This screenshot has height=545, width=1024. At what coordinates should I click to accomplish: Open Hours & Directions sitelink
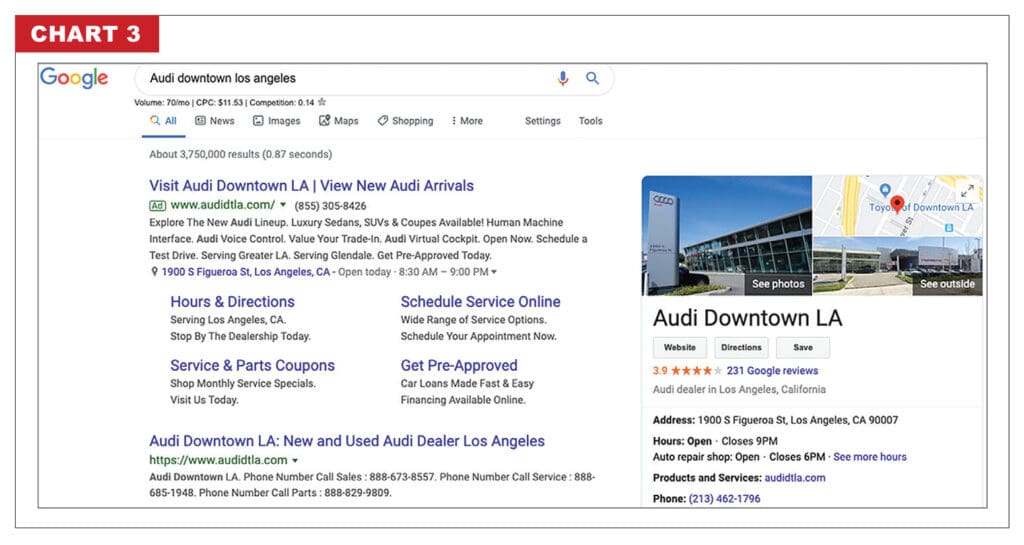(232, 302)
